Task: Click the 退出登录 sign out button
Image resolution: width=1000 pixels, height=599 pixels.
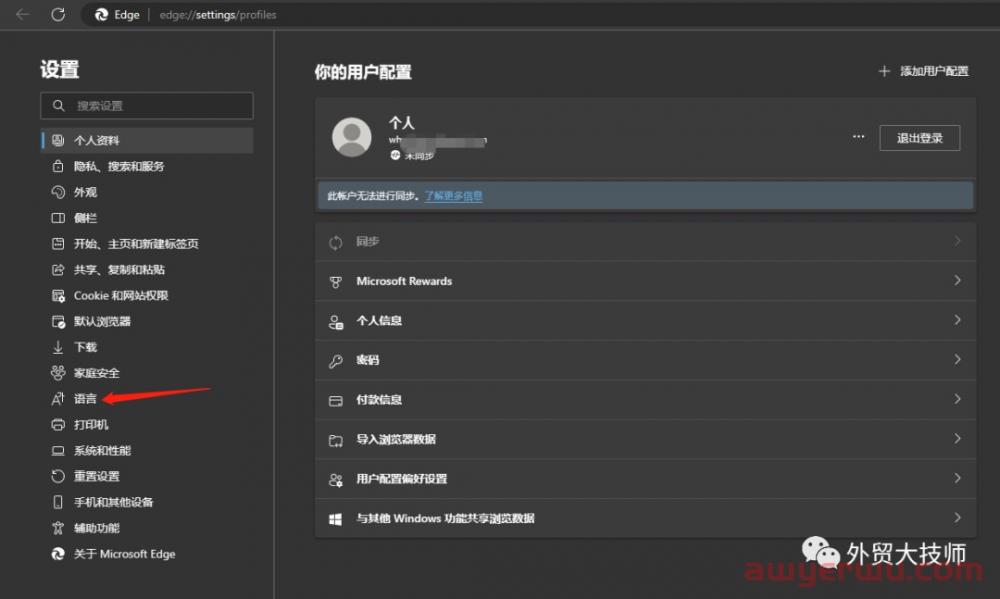Action: tap(920, 138)
